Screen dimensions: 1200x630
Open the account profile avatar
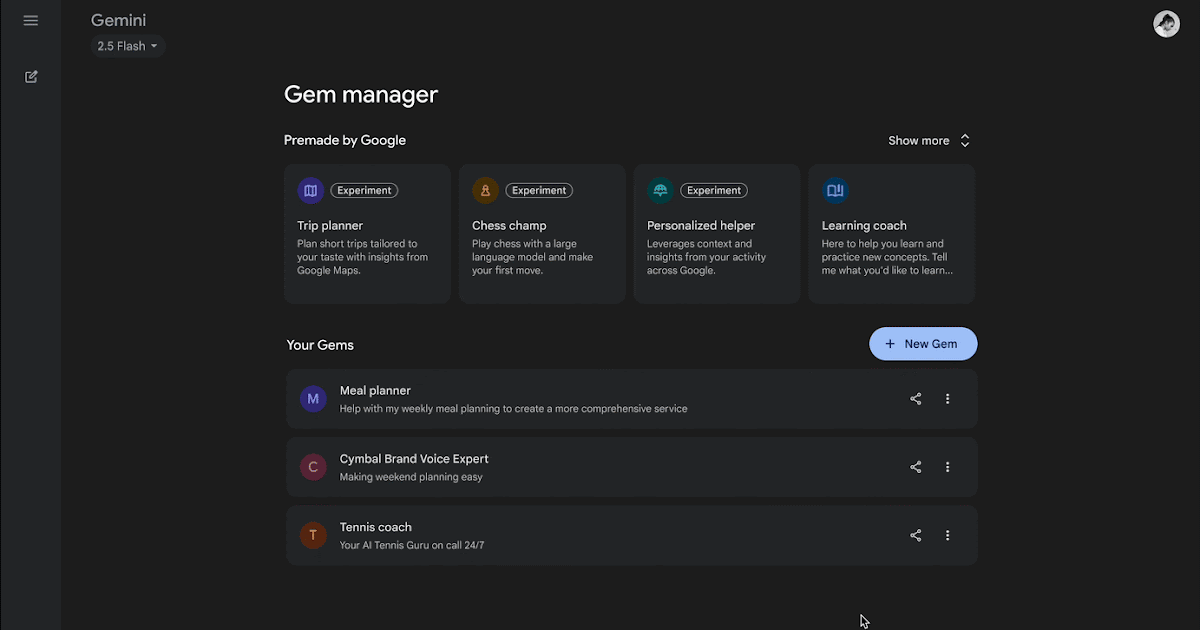1166,24
